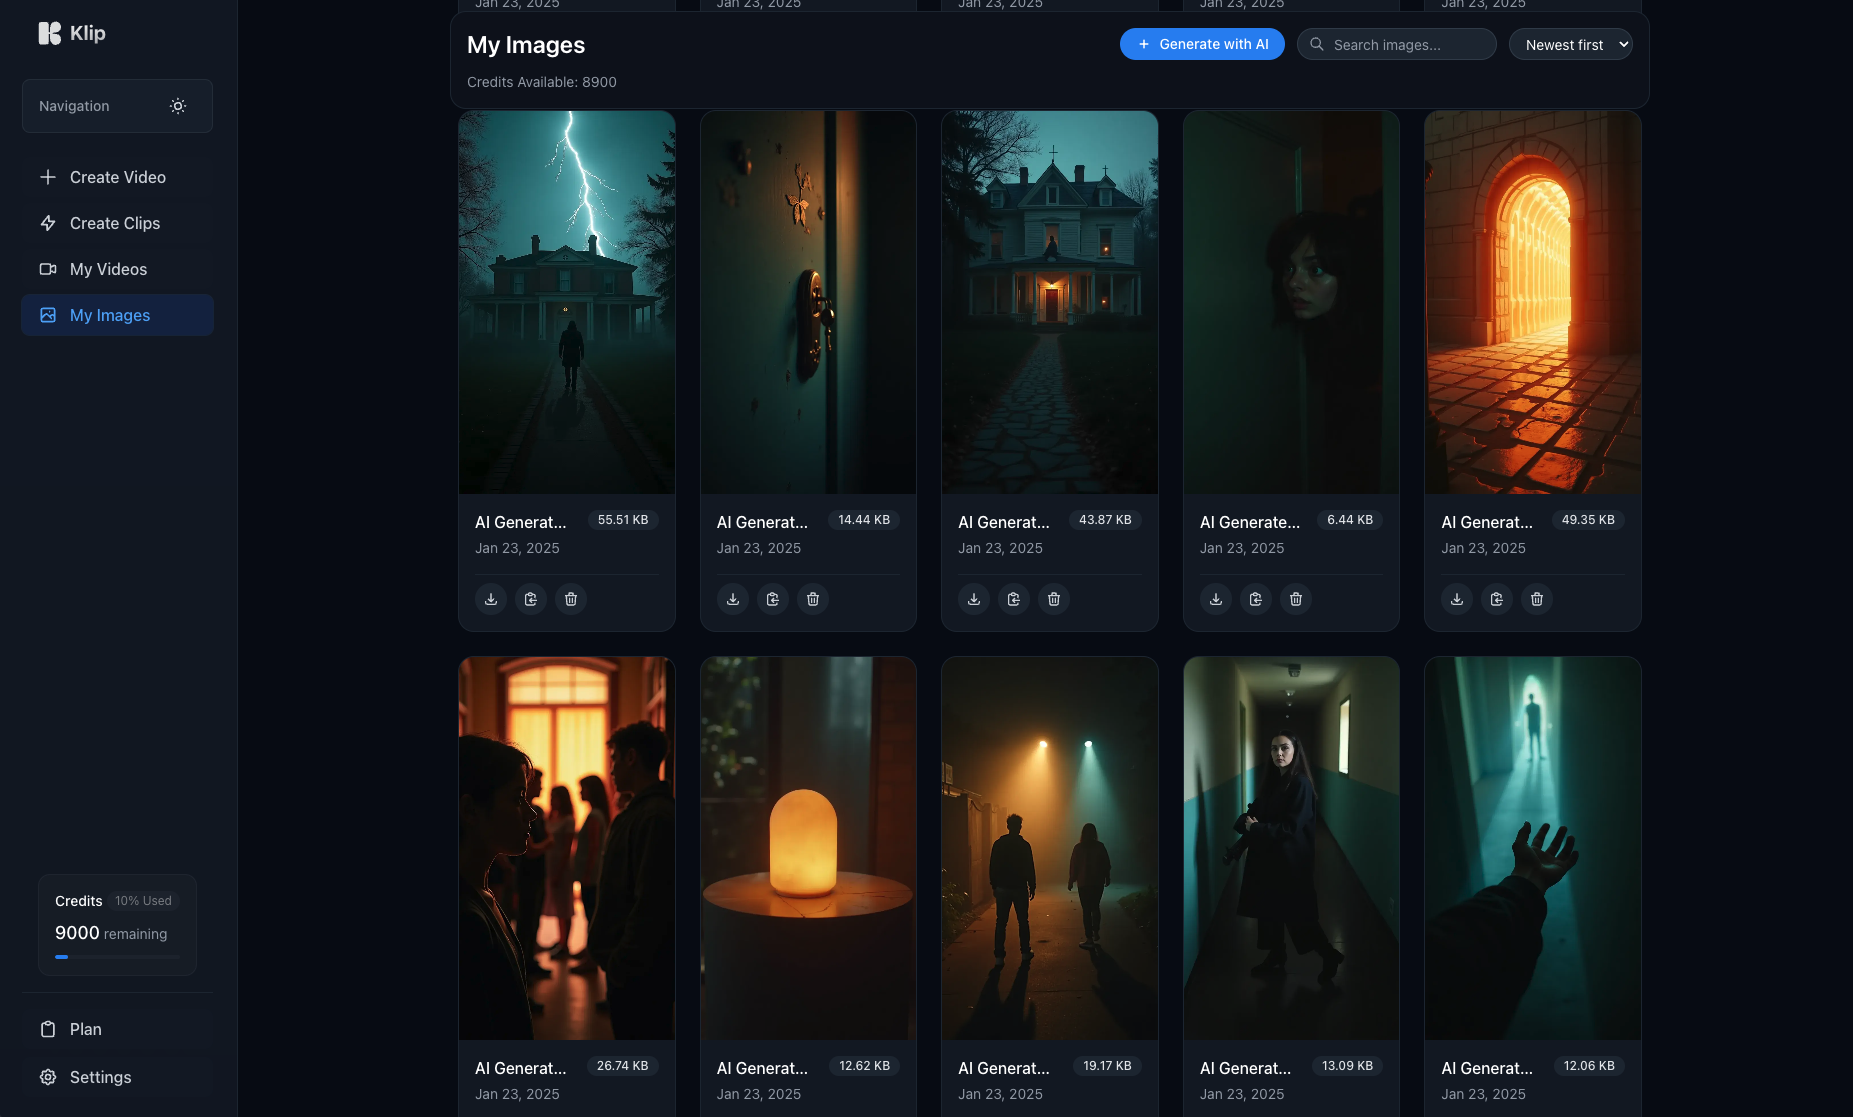Download the 55.51 KB lightning house image
Image resolution: width=1853 pixels, height=1117 pixels.
(491, 599)
